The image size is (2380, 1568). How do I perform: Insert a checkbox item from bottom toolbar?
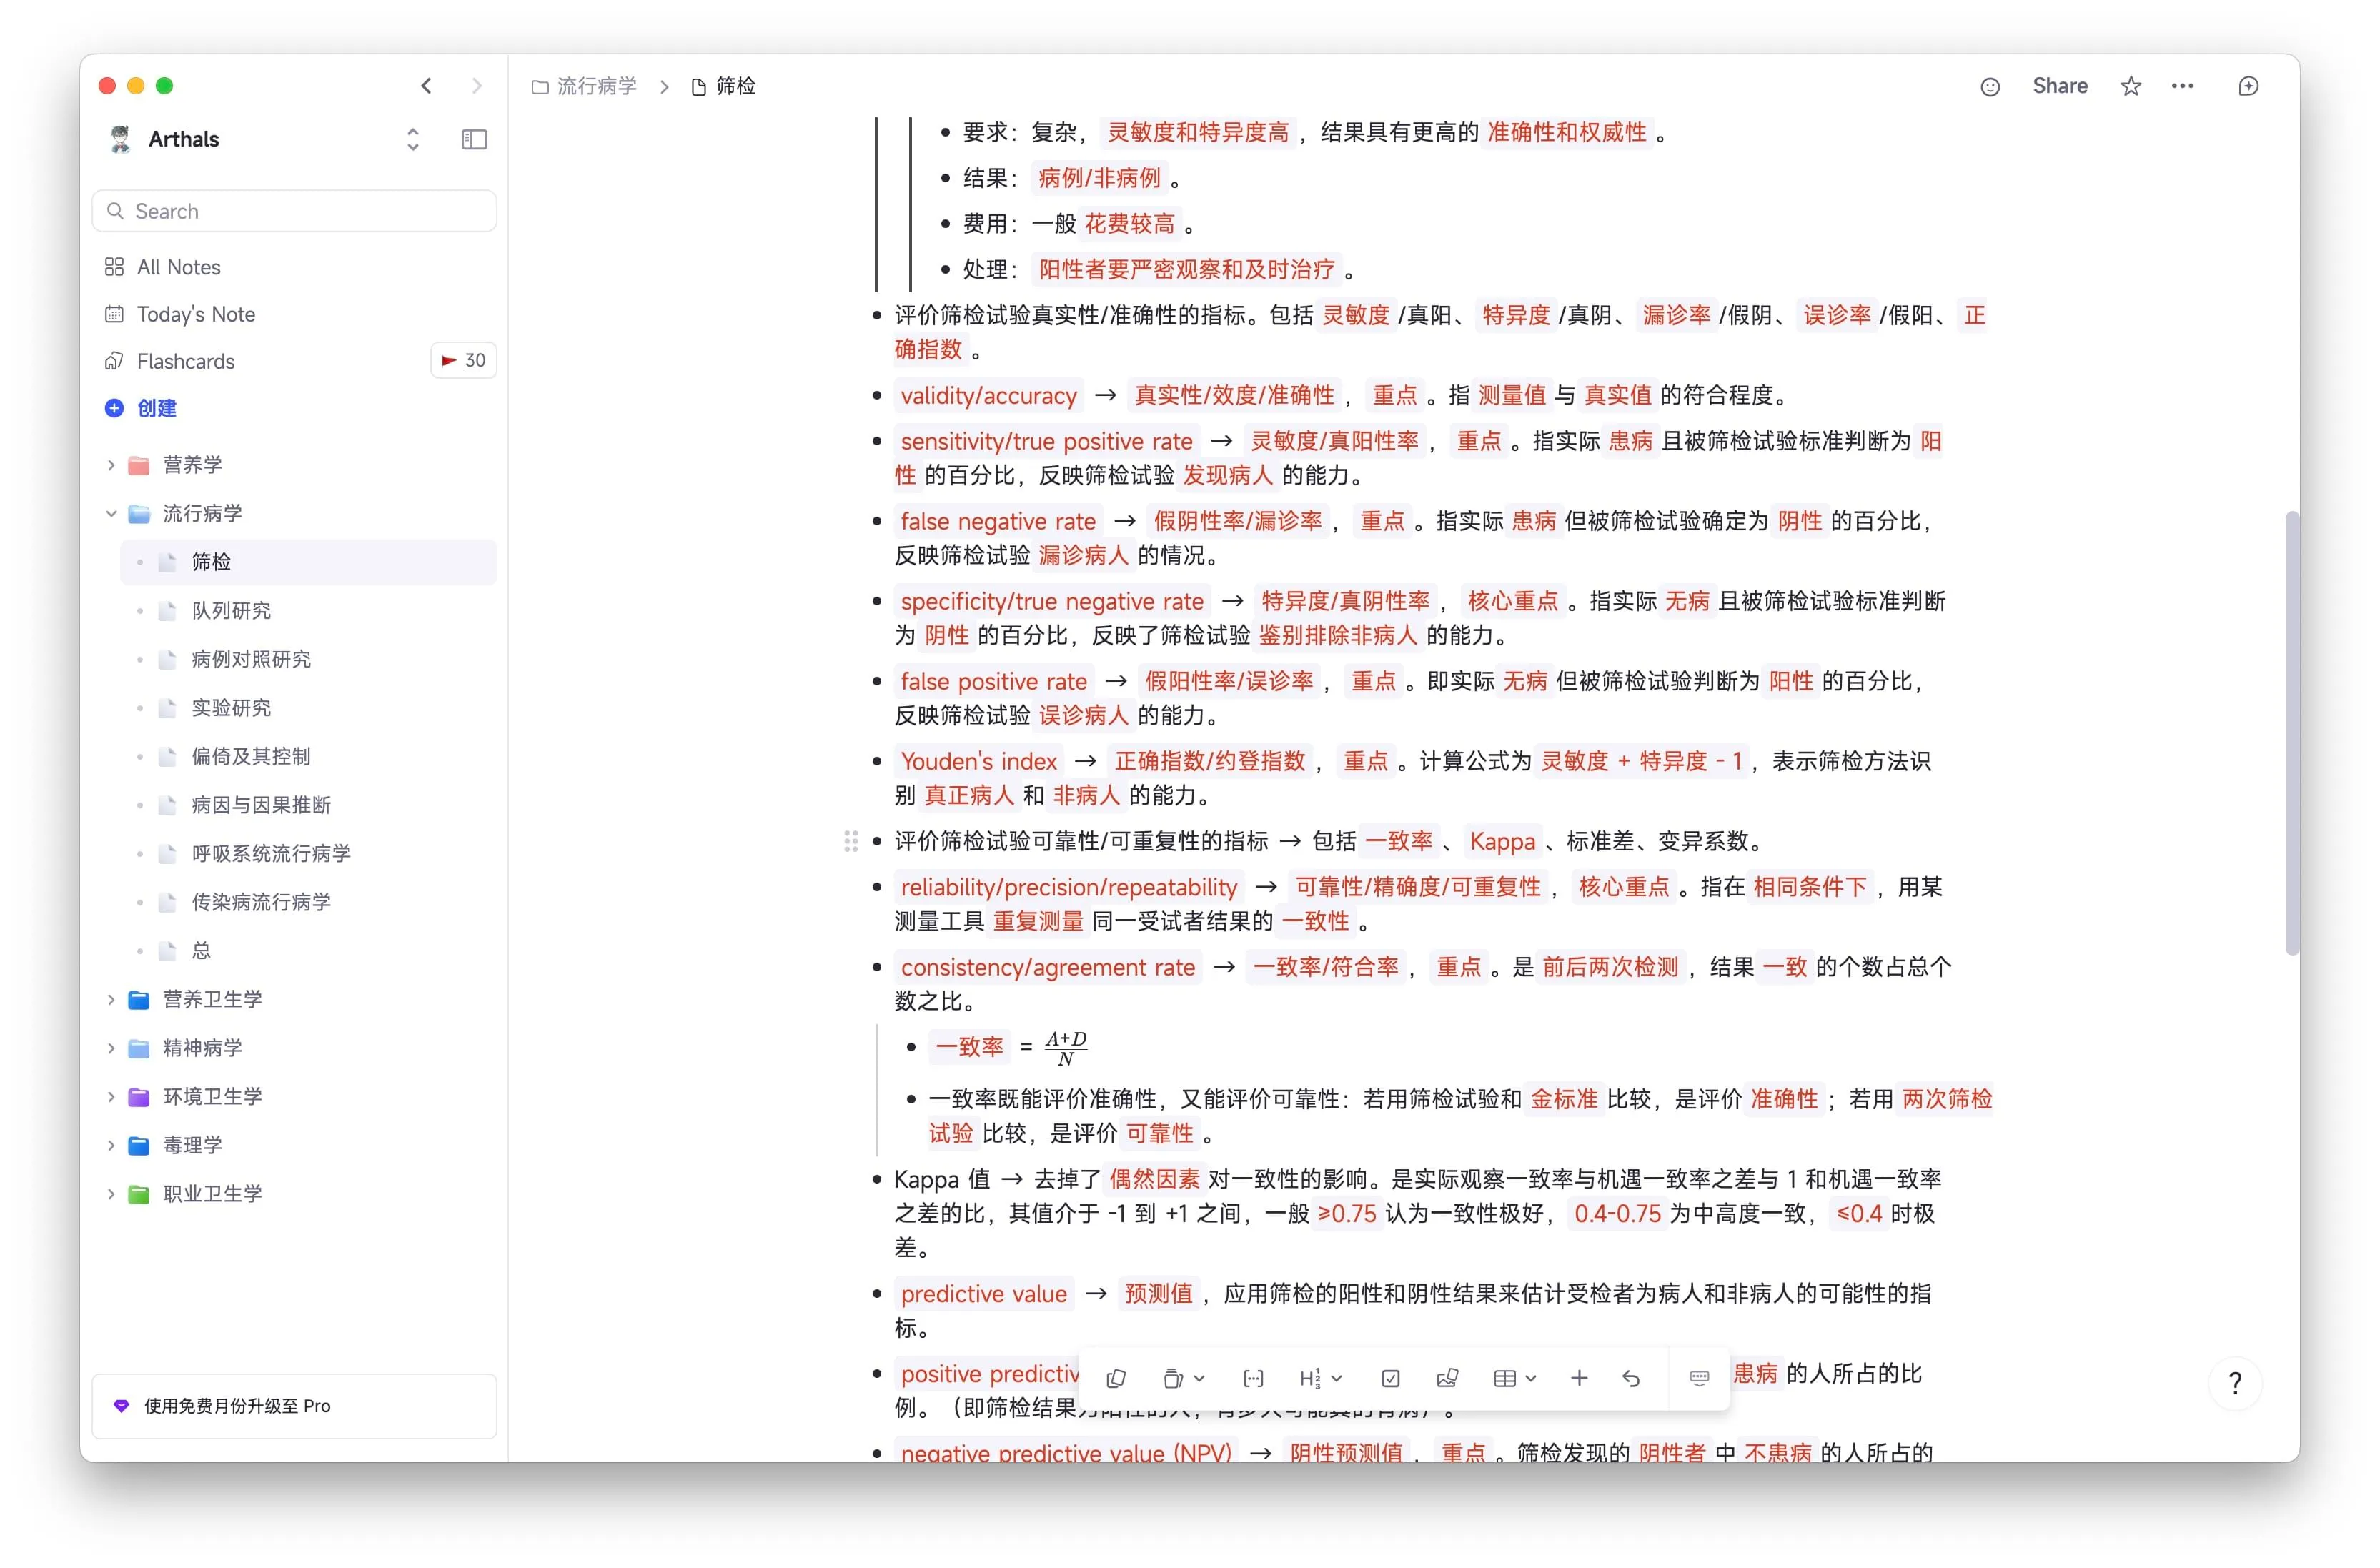(x=1390, y=1378)
